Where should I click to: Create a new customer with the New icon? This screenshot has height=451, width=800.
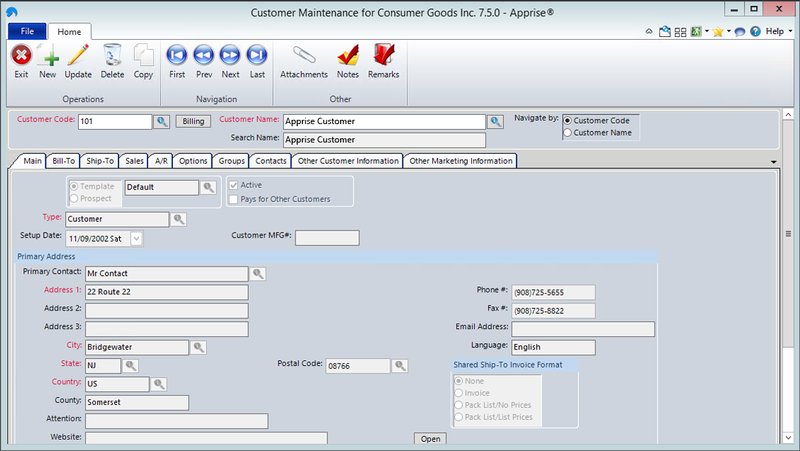pyautogui.click(x=48, y=56)
